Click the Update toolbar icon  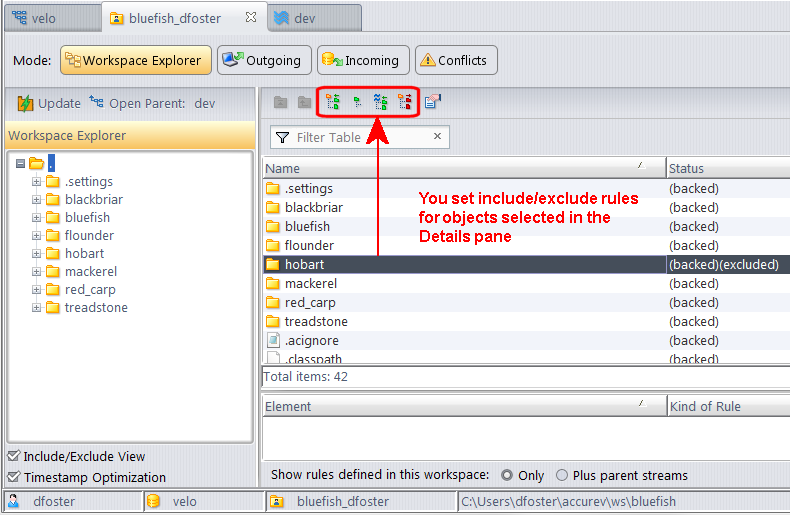49,103
